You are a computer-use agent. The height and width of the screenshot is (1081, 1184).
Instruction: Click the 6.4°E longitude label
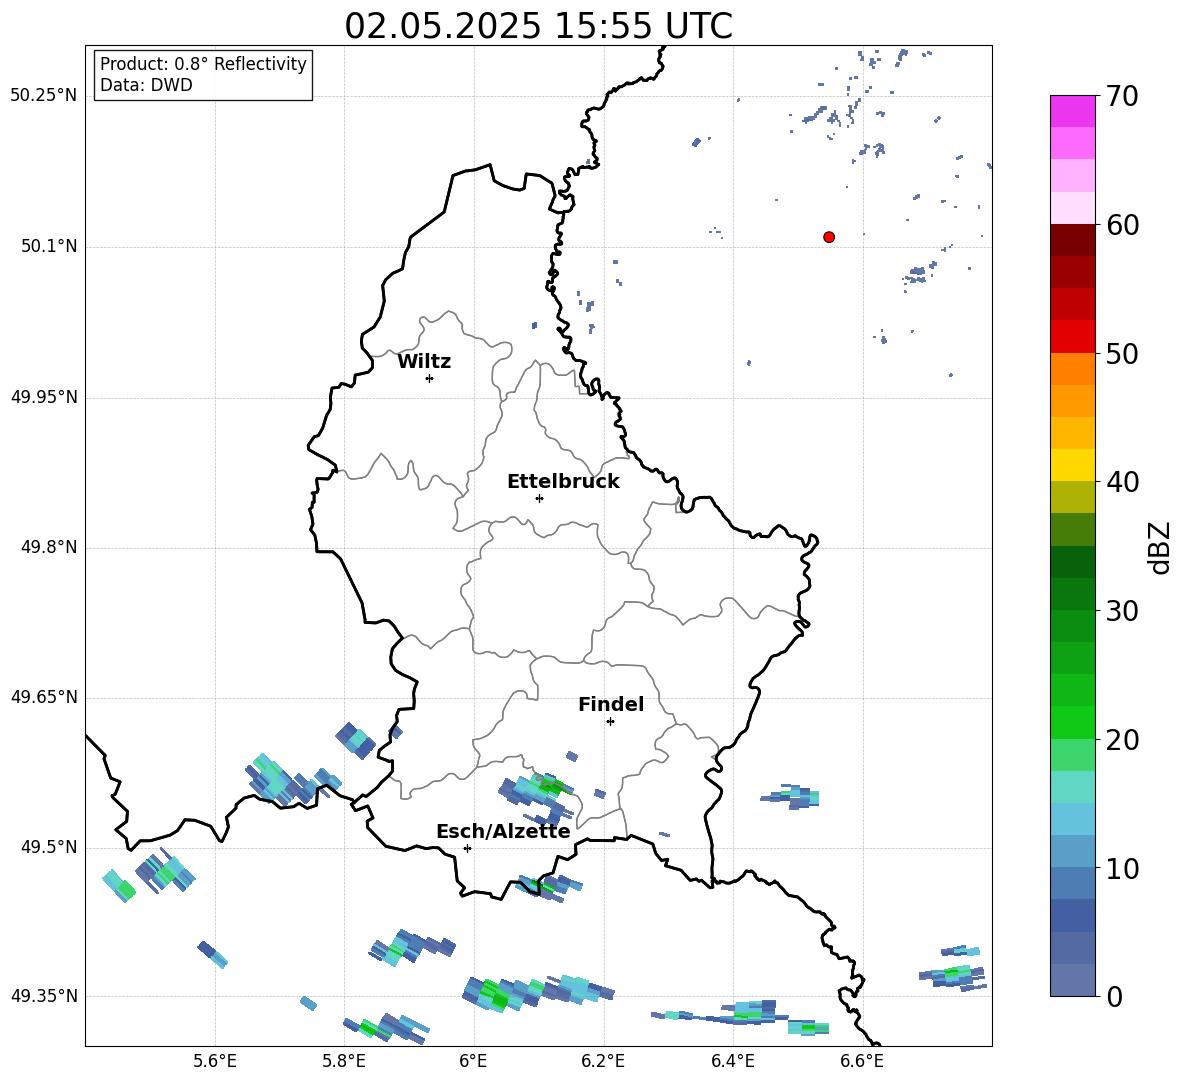pos(732,1061)
